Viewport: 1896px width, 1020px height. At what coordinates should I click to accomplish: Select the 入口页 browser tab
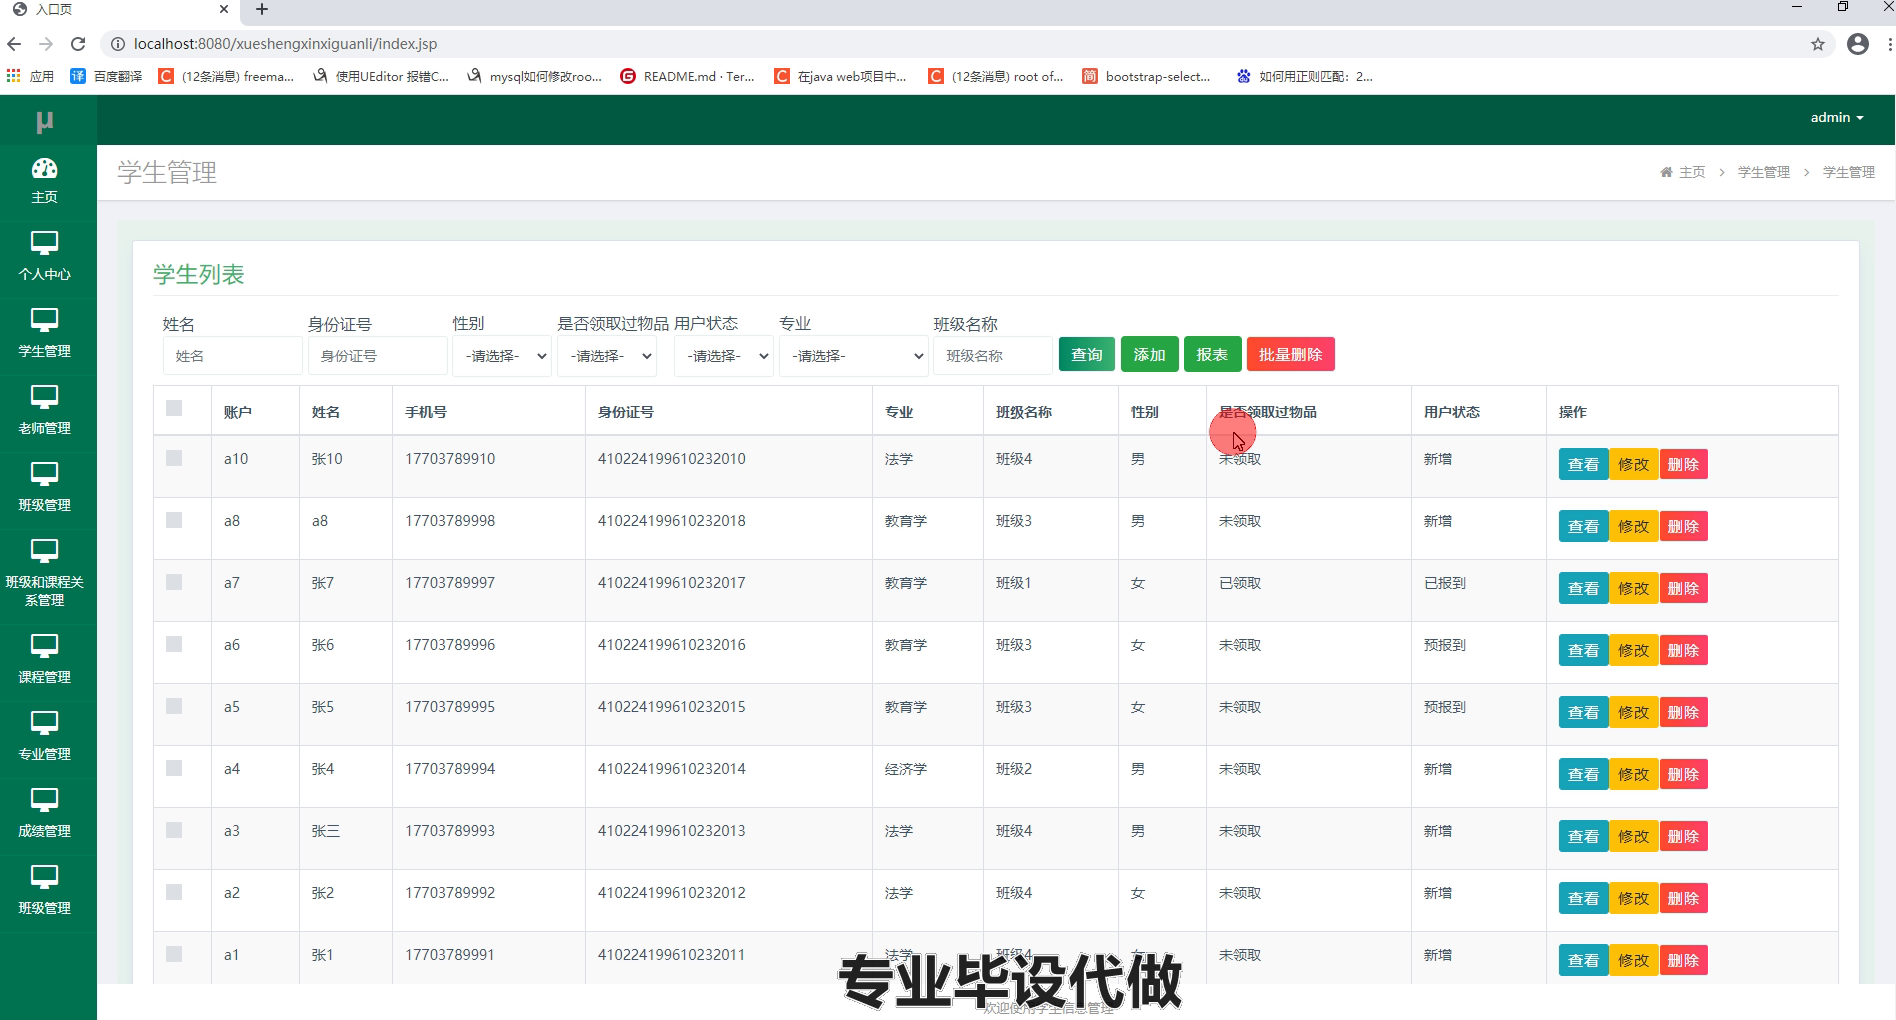click(120, 9)
